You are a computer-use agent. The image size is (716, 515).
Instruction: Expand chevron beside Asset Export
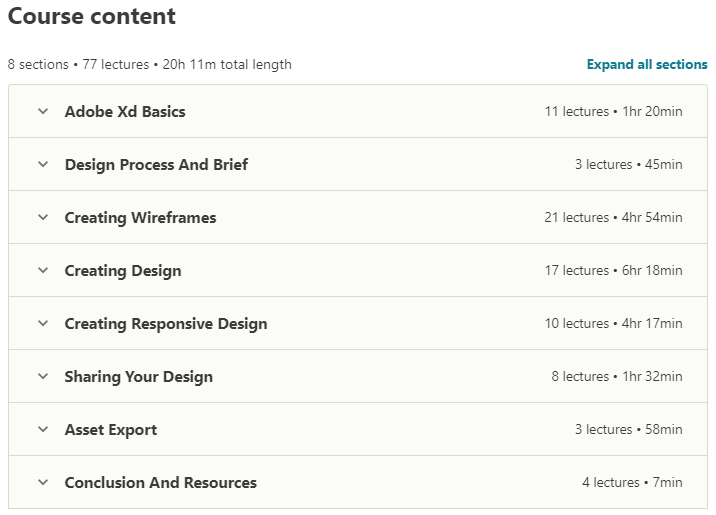pyautogui.click(x=43, y=429)
